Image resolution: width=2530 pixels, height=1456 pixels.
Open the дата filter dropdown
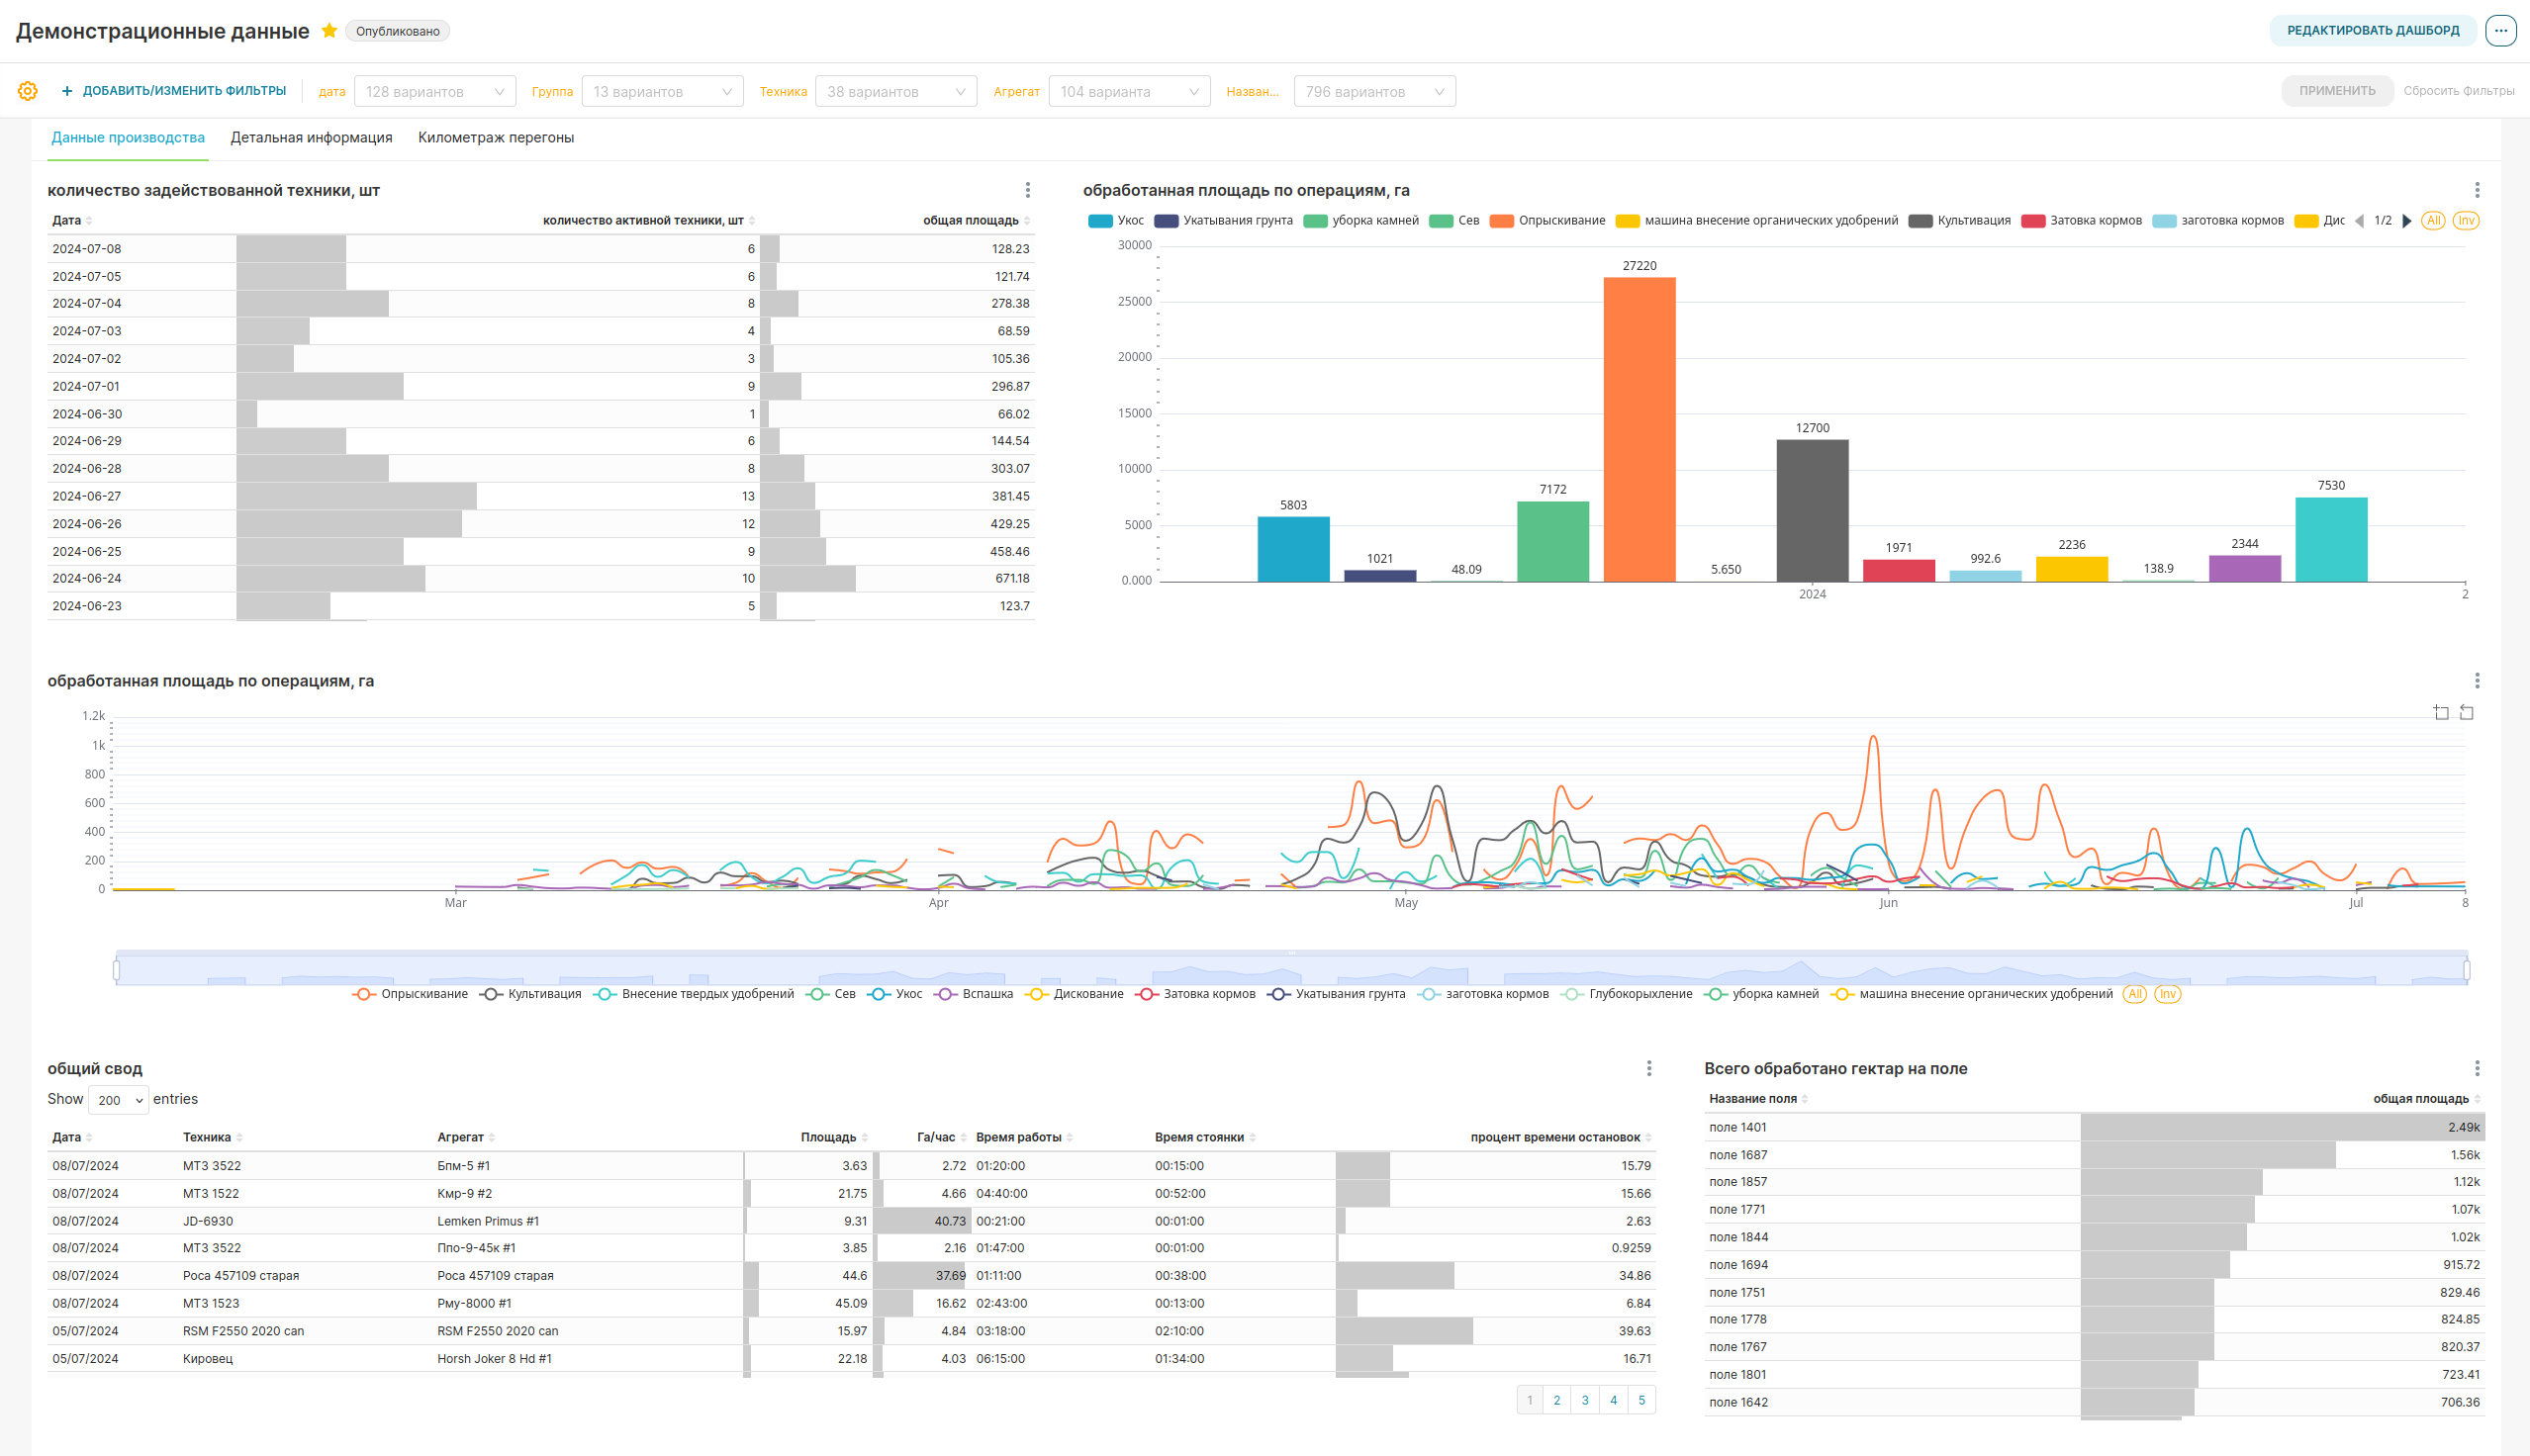click(x=435, y=92)
